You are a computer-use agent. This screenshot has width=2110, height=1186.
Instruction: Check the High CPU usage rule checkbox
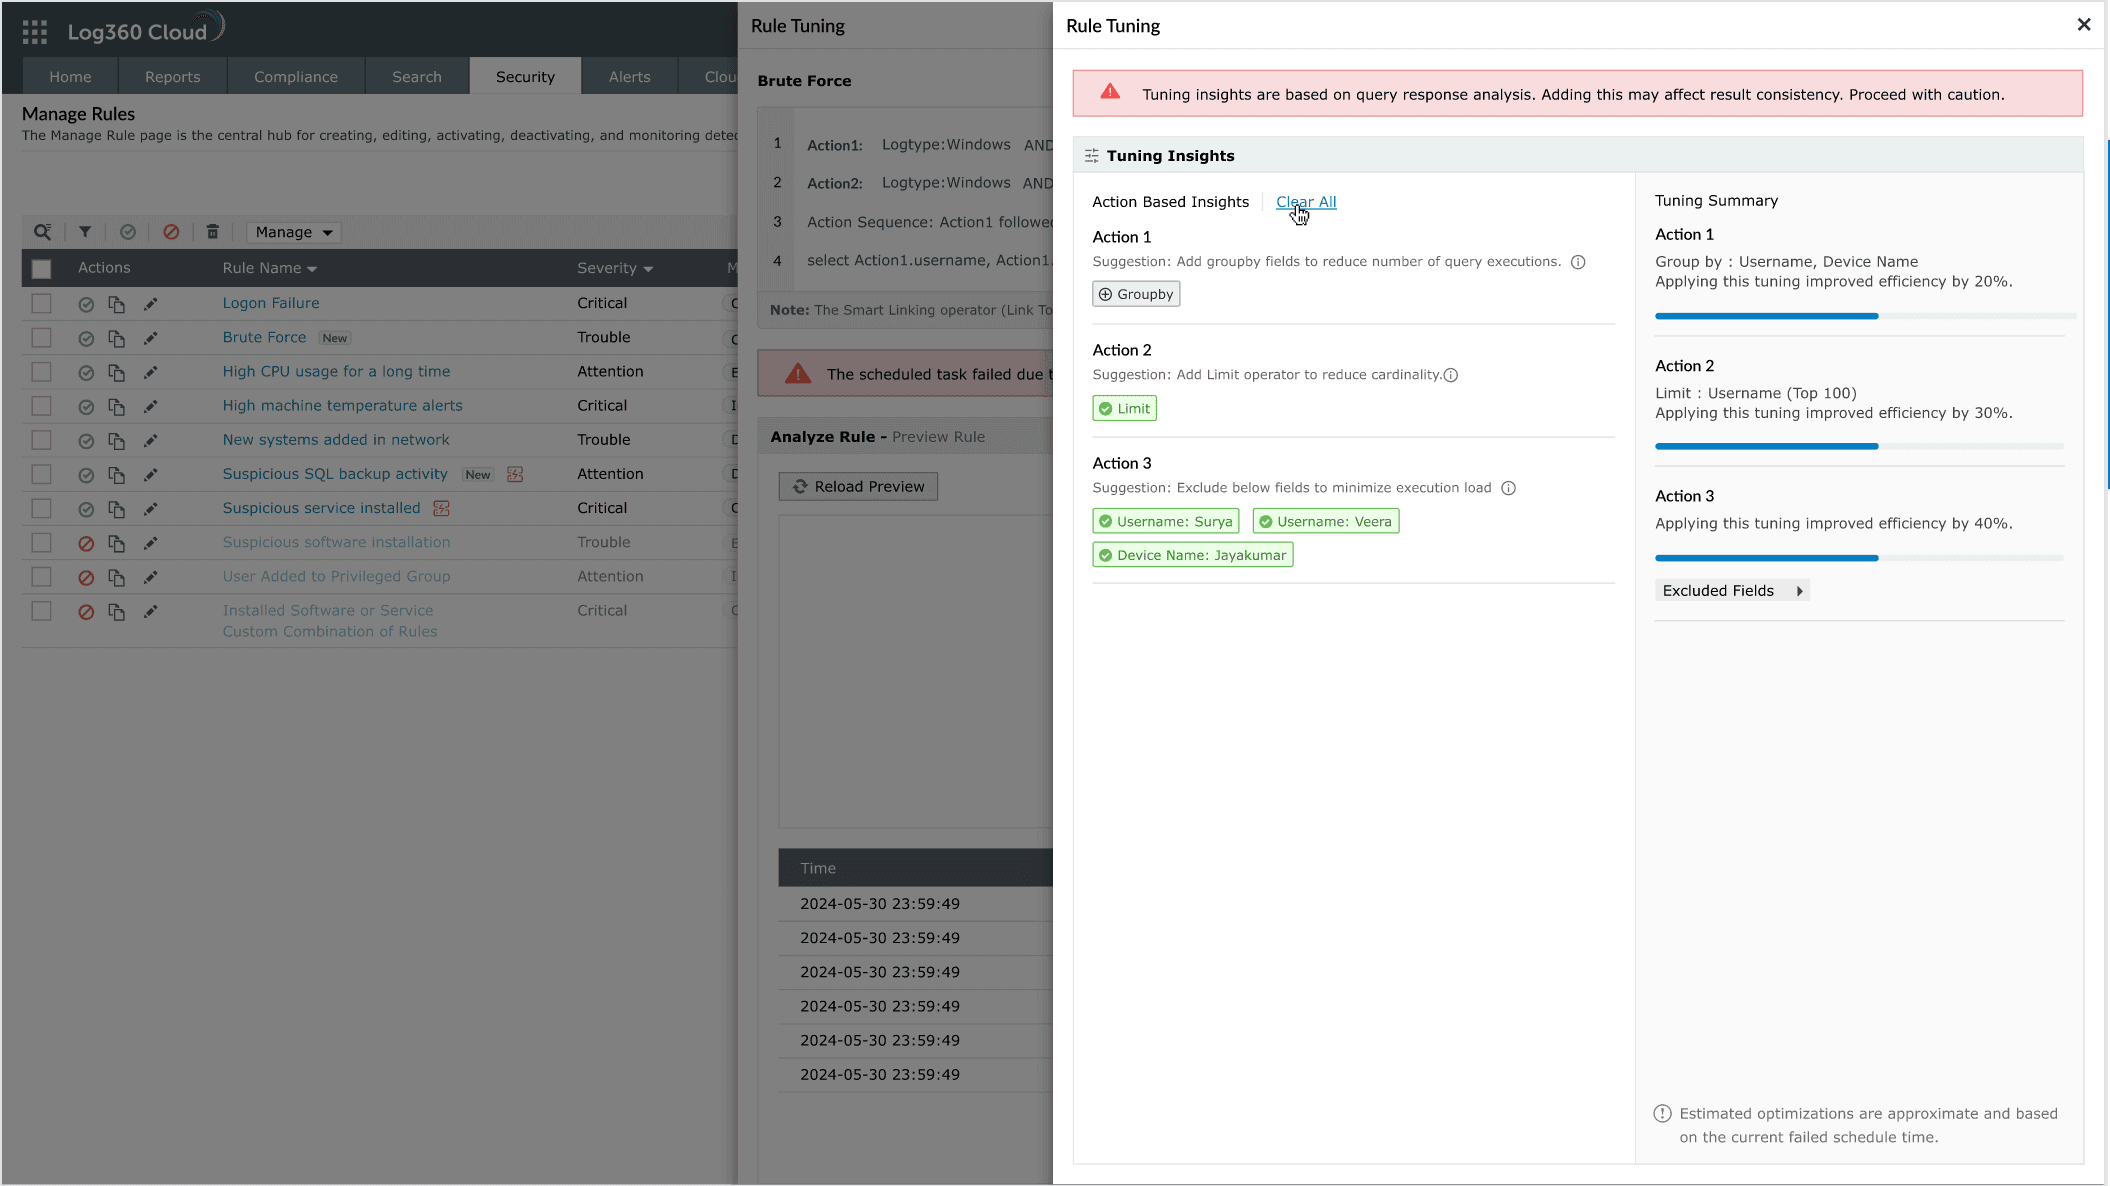click(x=41, y=371)
